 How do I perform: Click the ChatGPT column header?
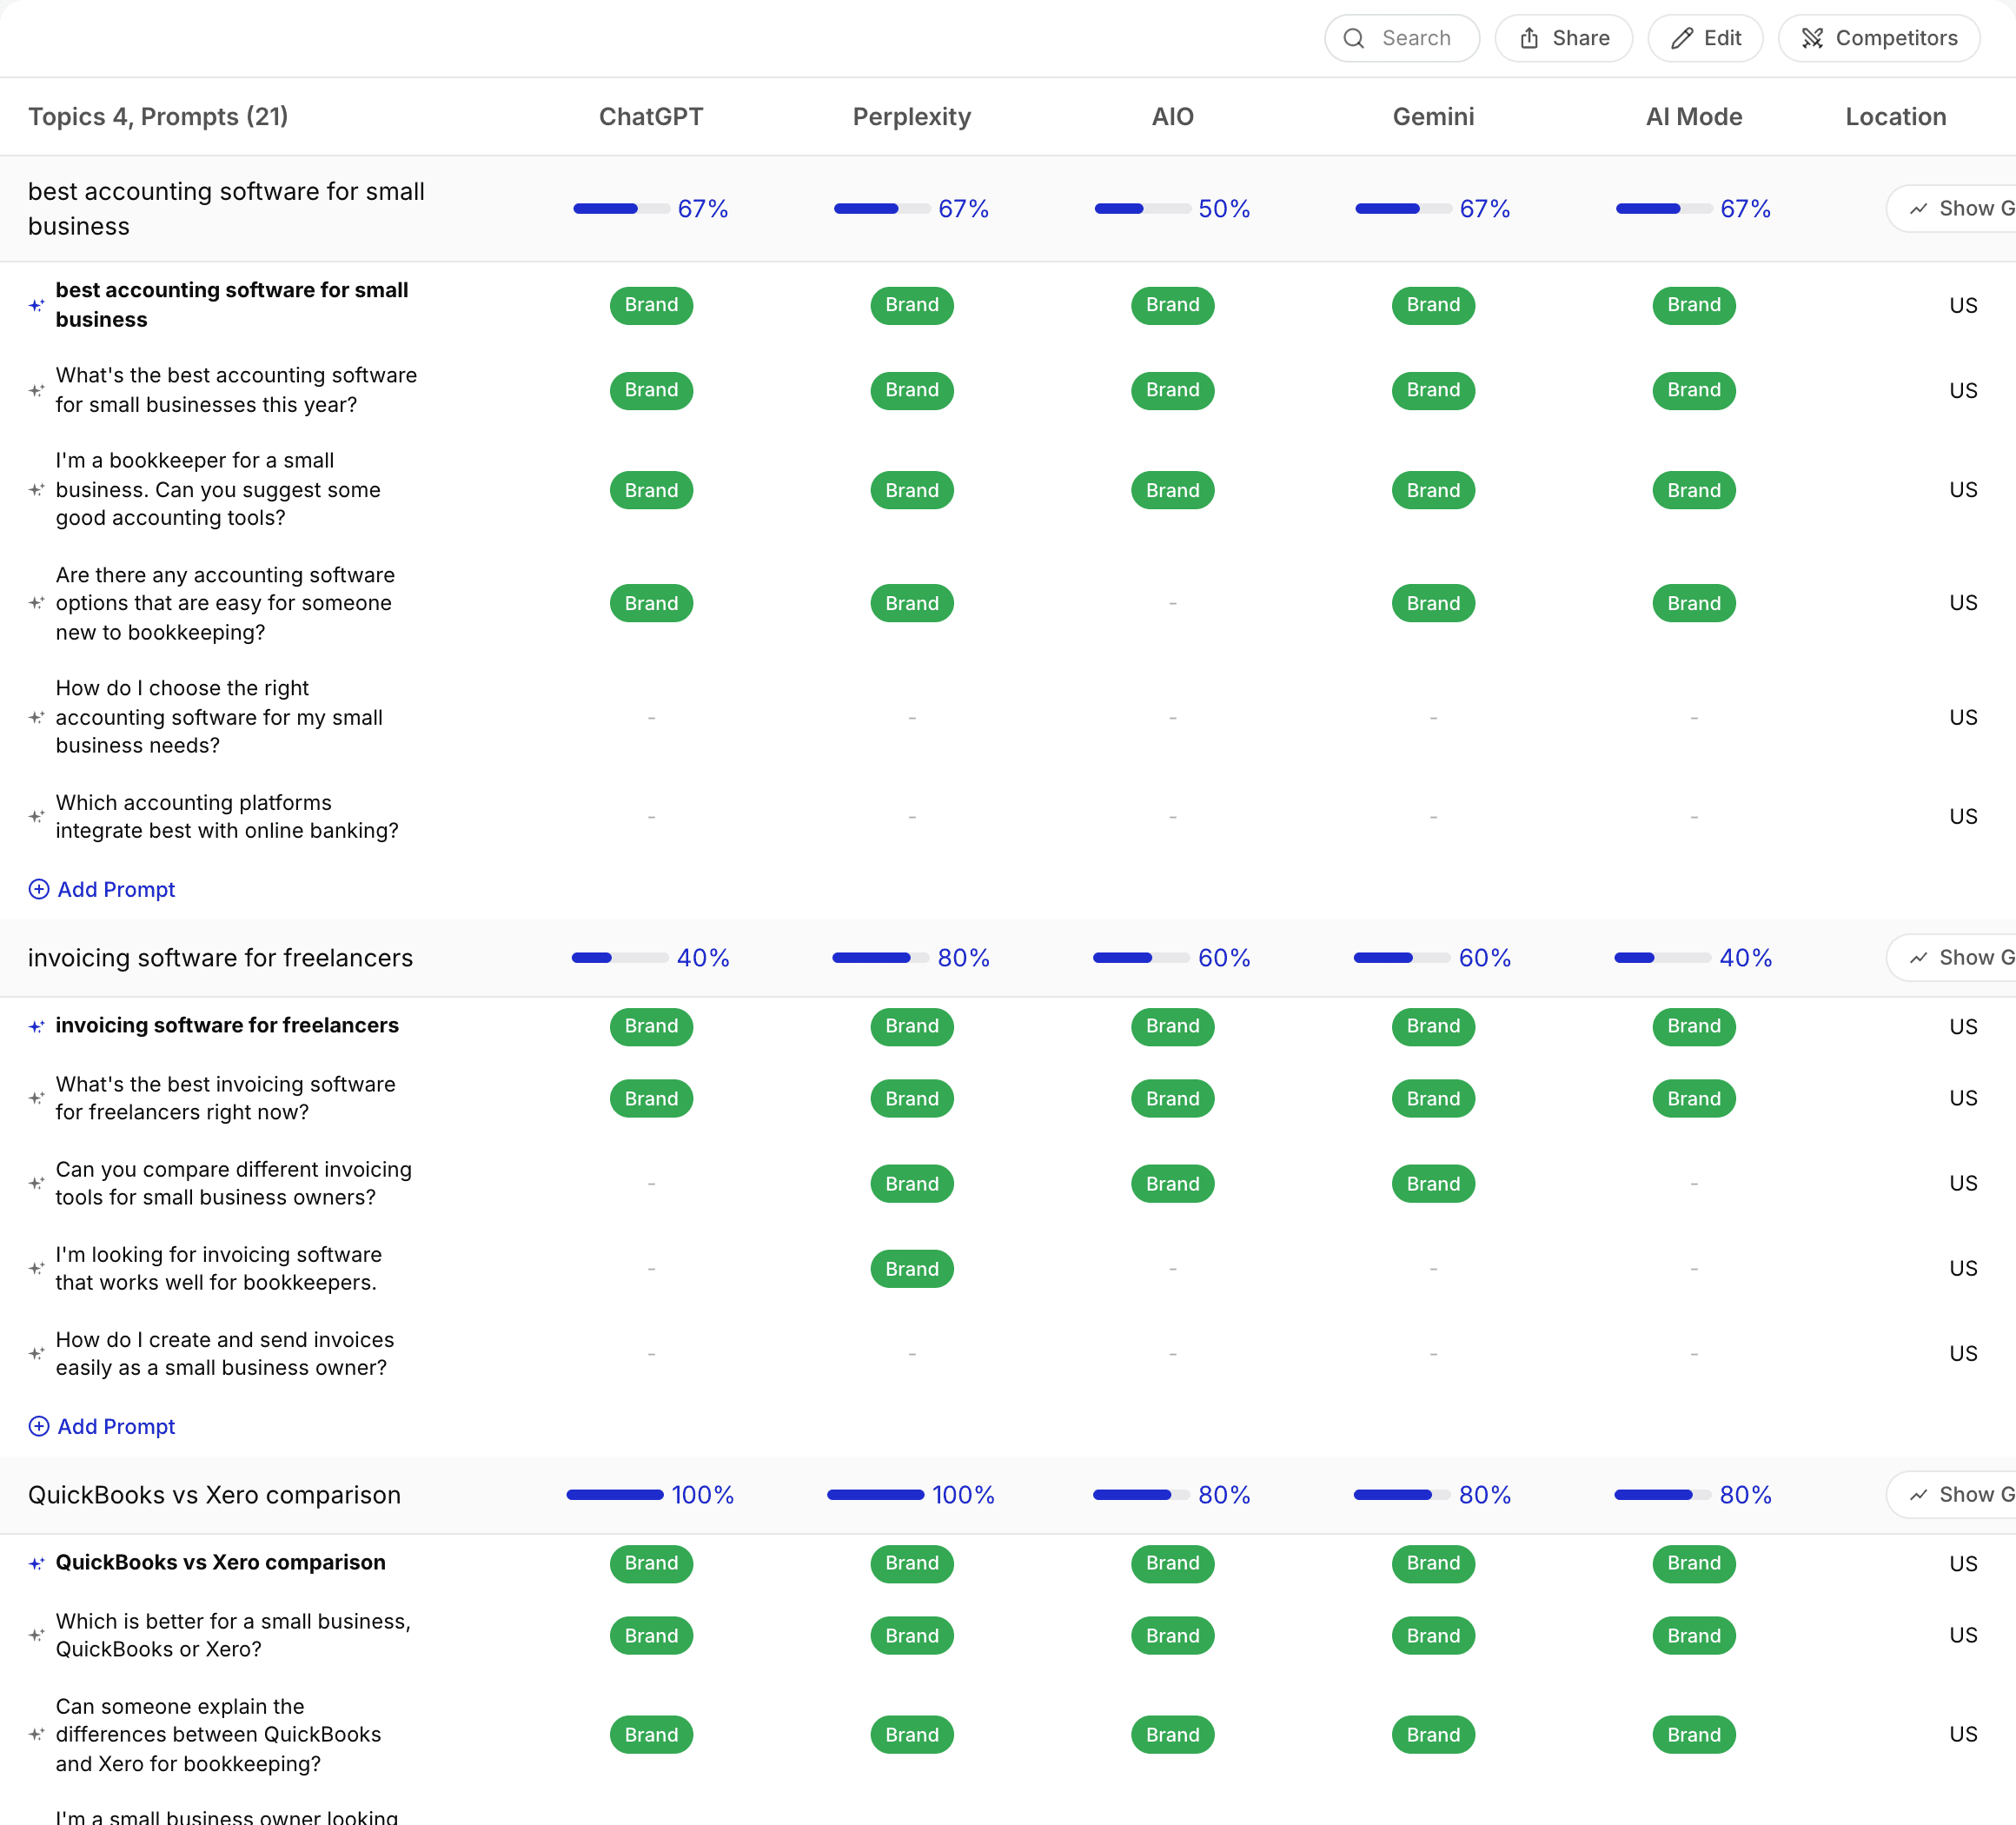point(651,117)
